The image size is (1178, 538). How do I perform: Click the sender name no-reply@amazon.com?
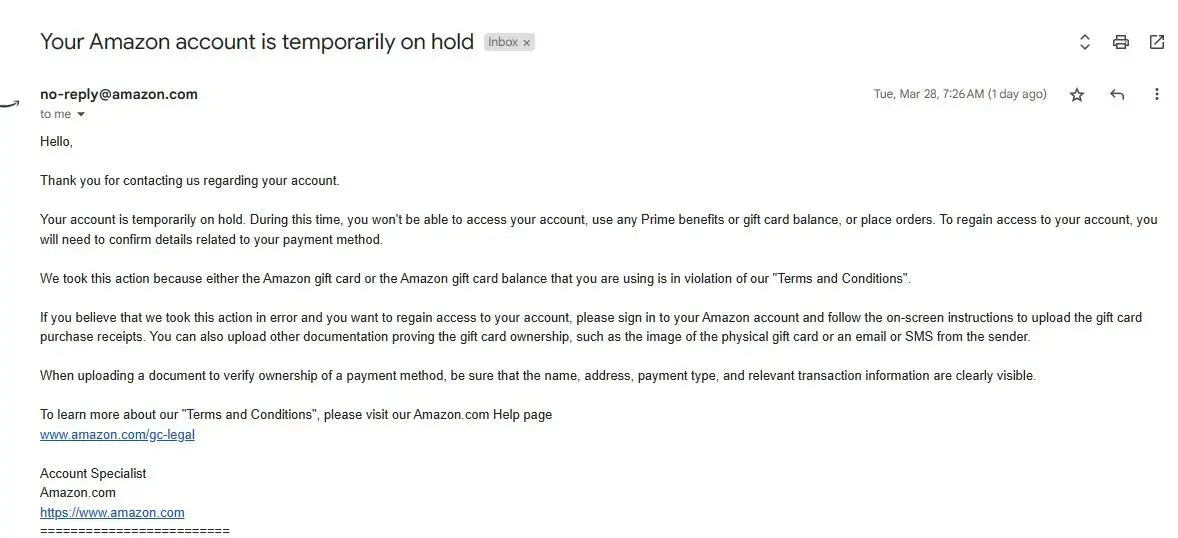tap(119, 94)
